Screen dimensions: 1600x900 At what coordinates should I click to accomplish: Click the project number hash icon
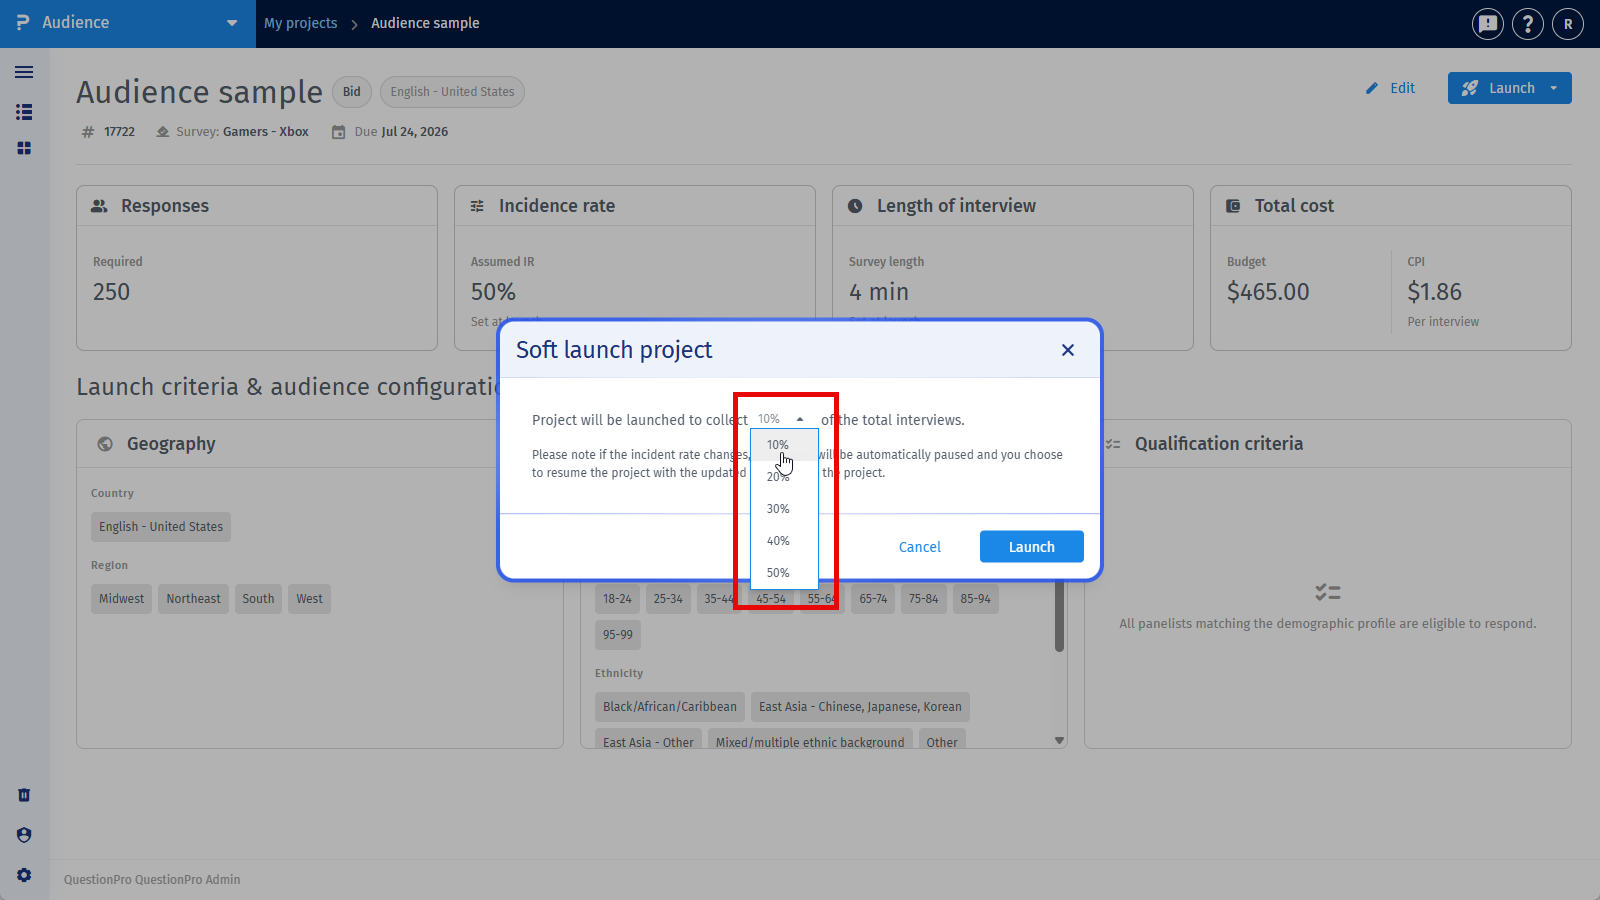(88, 132)
